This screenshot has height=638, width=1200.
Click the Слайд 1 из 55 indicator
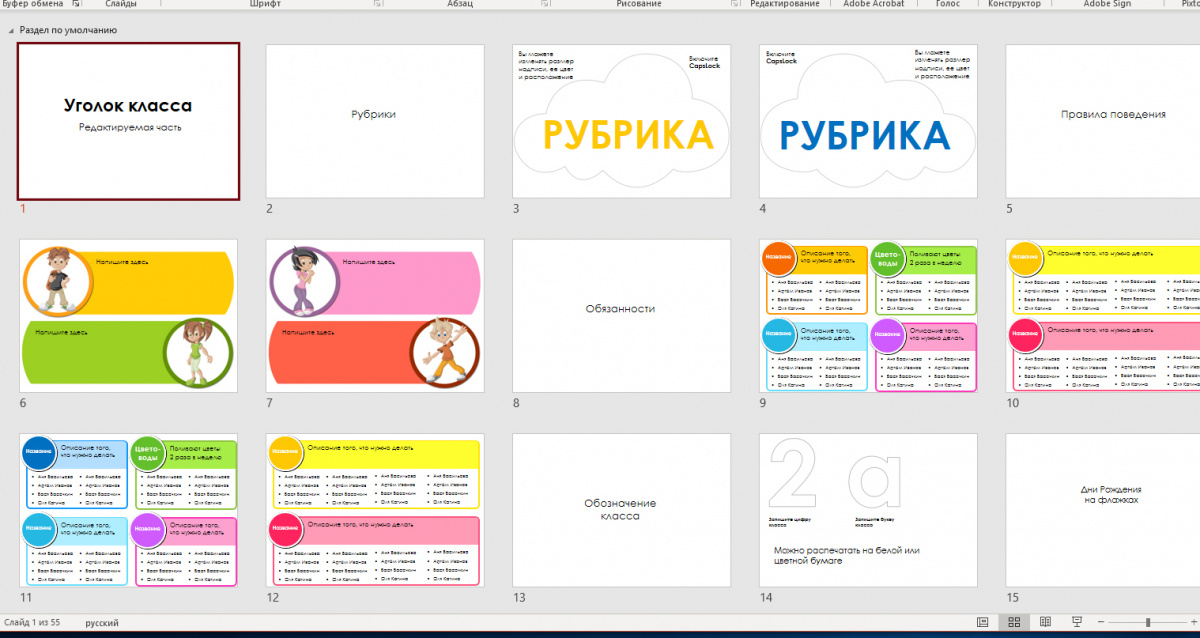click(32, 623)
